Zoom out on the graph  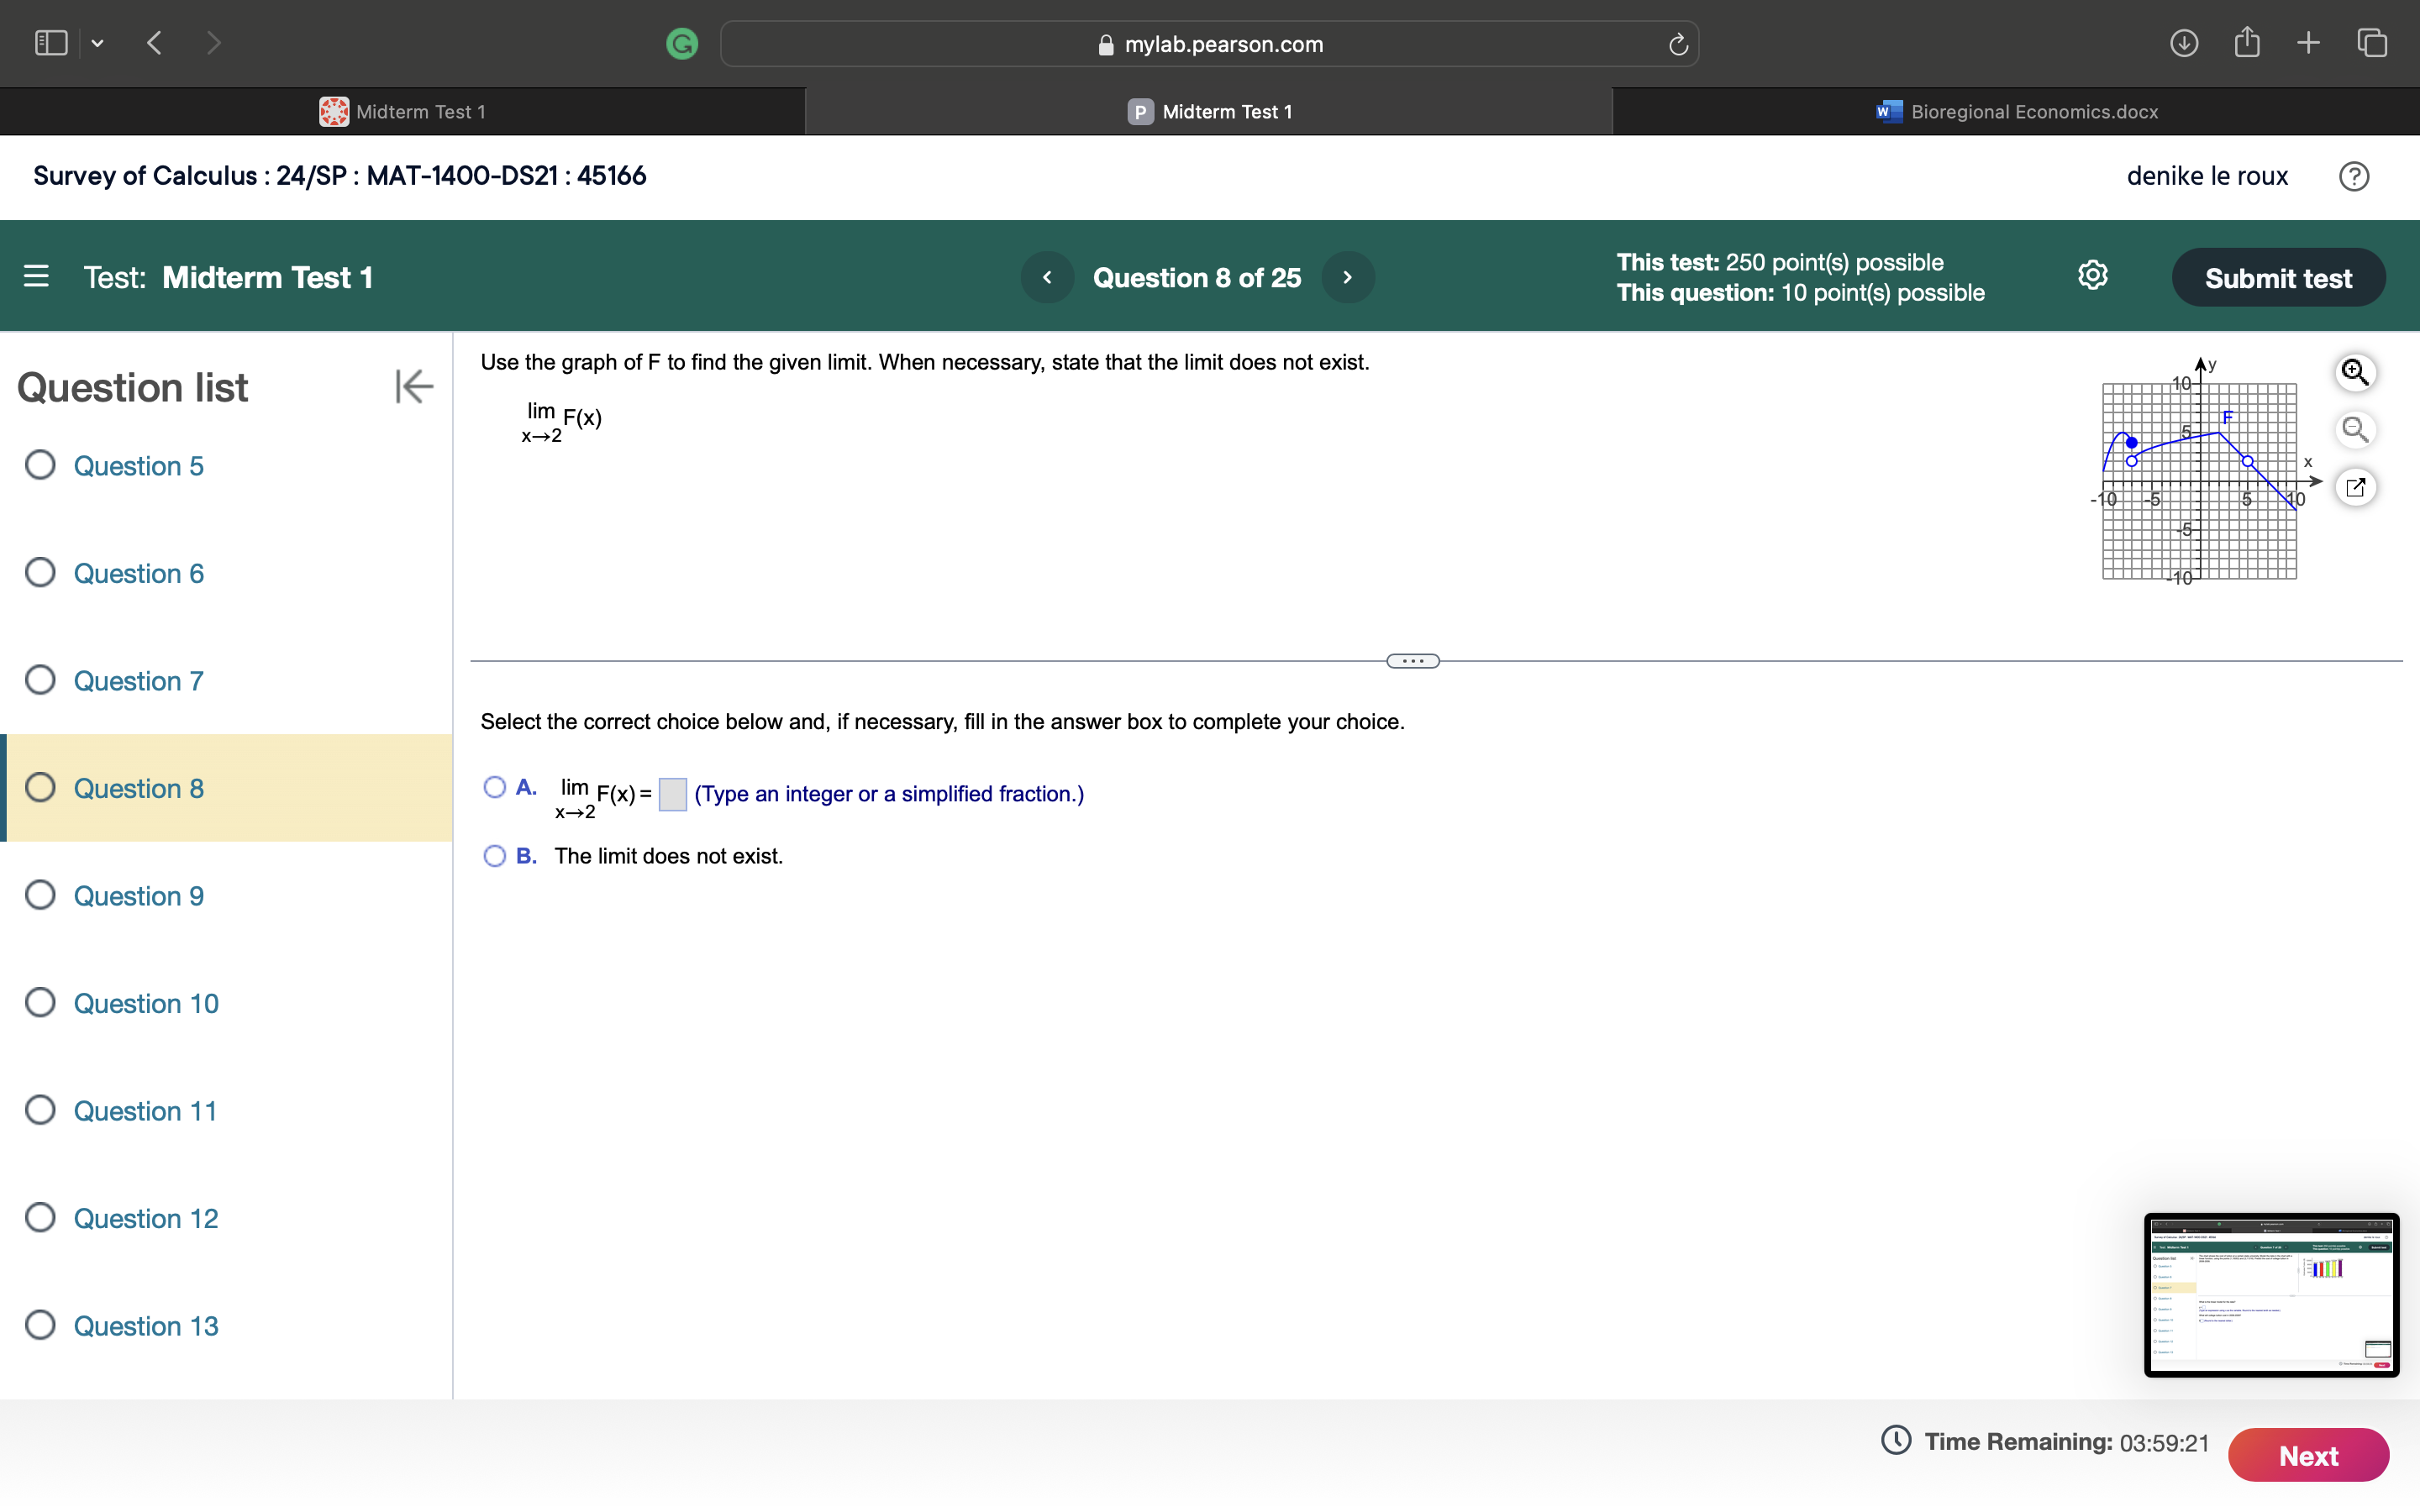(2355, 430)
